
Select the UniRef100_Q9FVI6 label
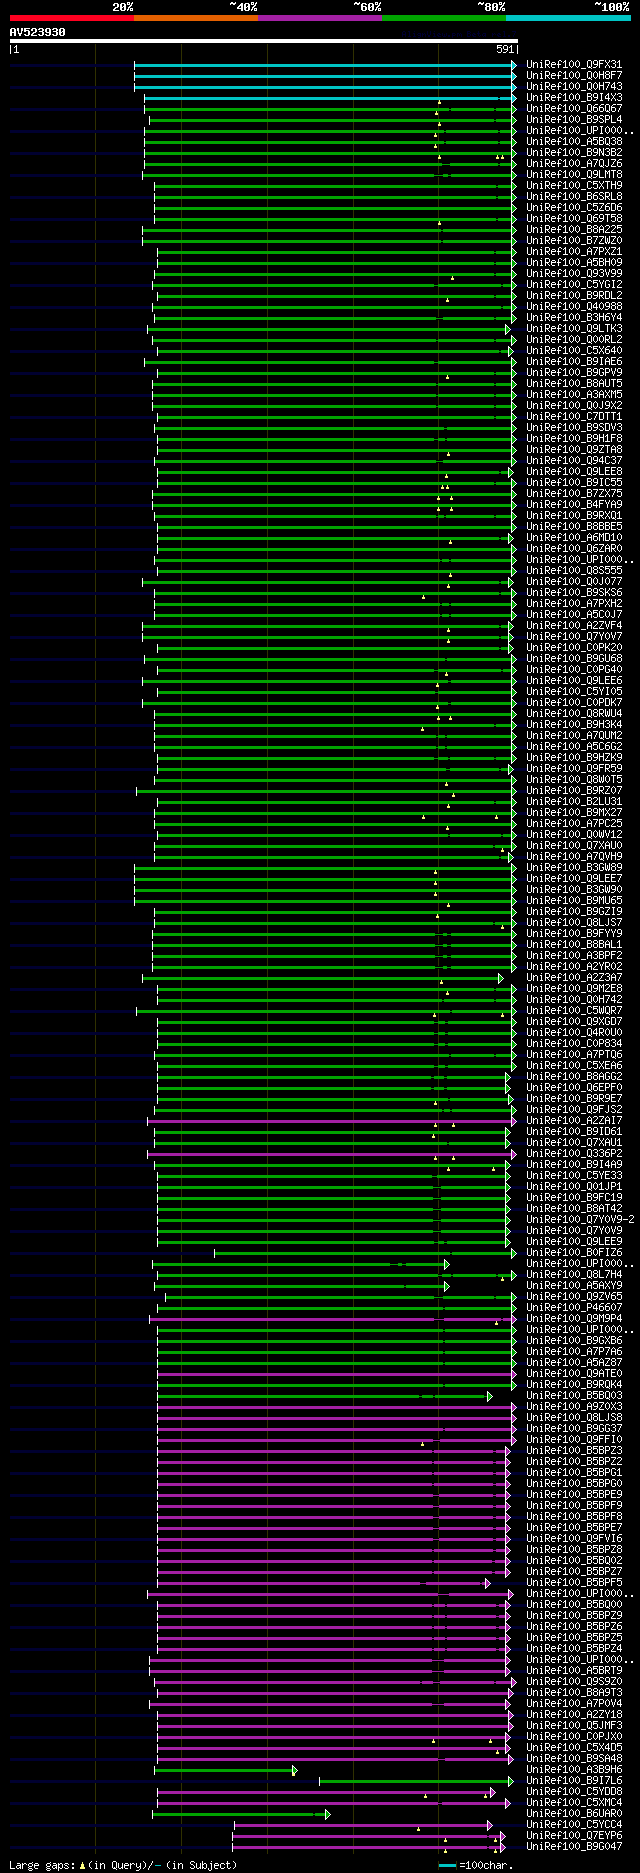coord(574,1538)
